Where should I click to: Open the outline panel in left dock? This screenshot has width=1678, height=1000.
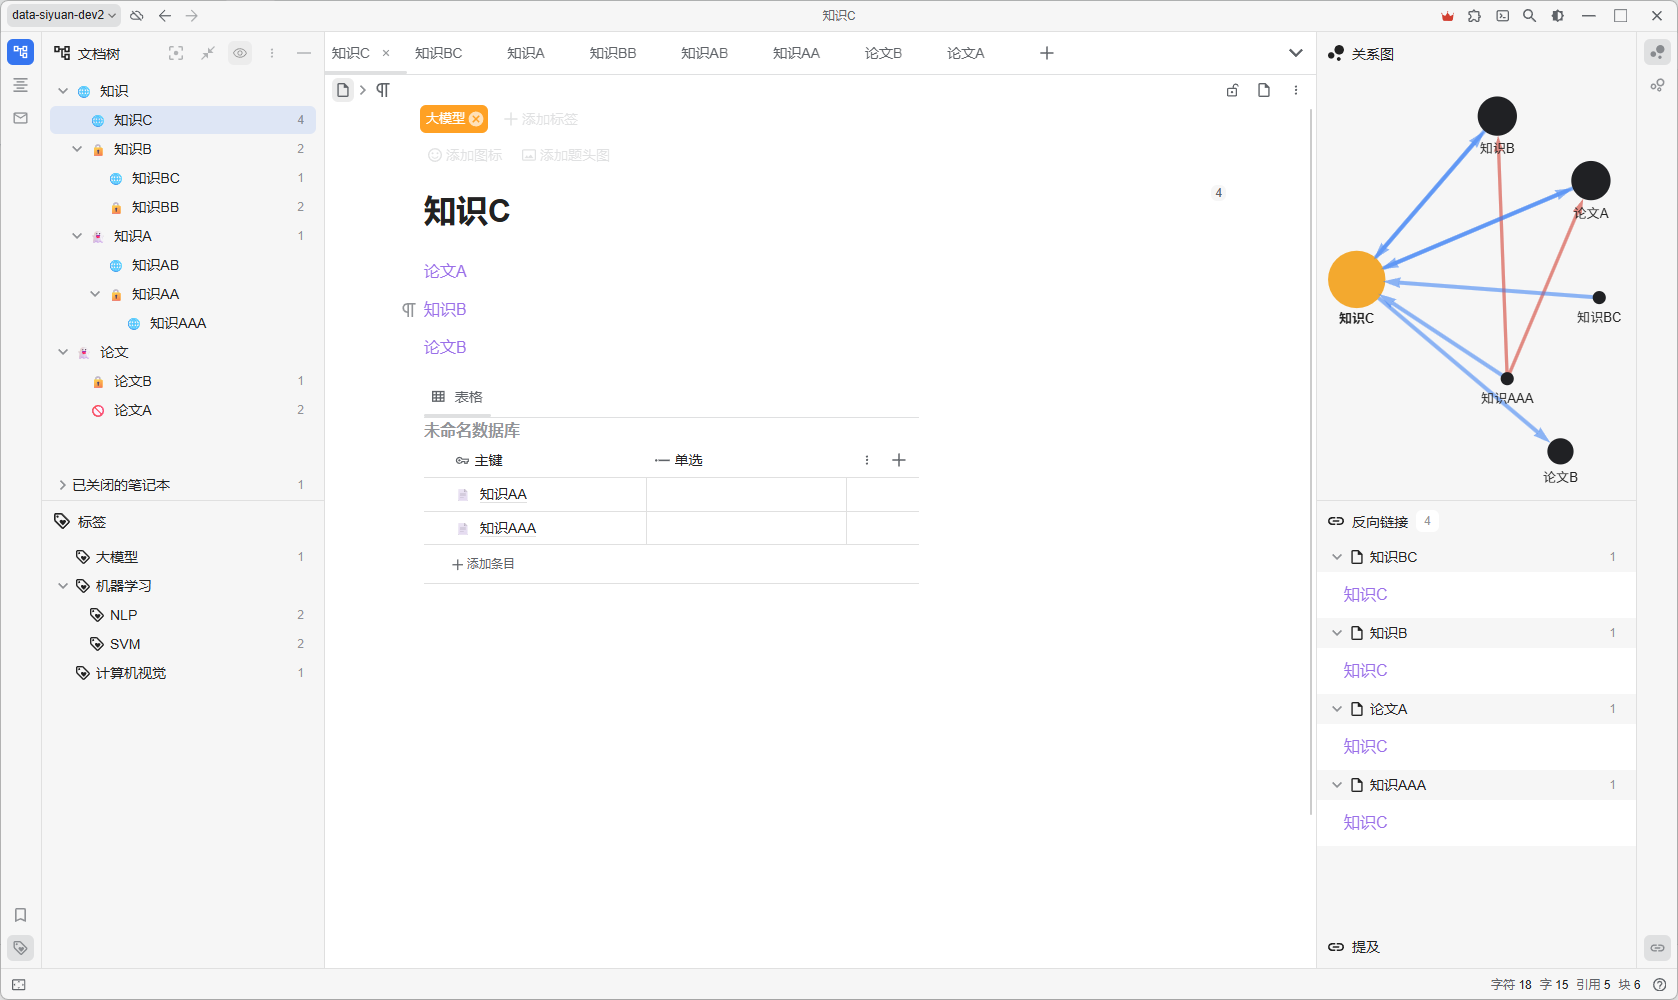click(20, 85)
